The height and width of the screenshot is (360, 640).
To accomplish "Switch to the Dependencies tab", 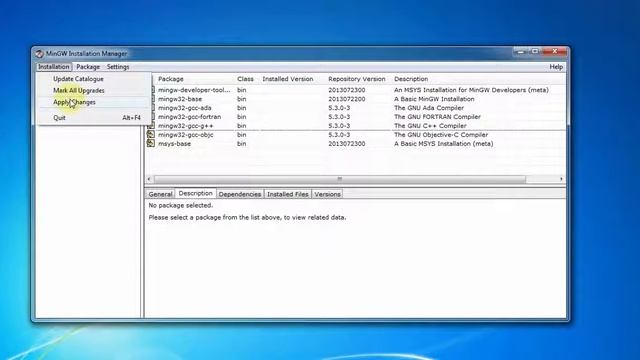I will [x=240, y=194].
